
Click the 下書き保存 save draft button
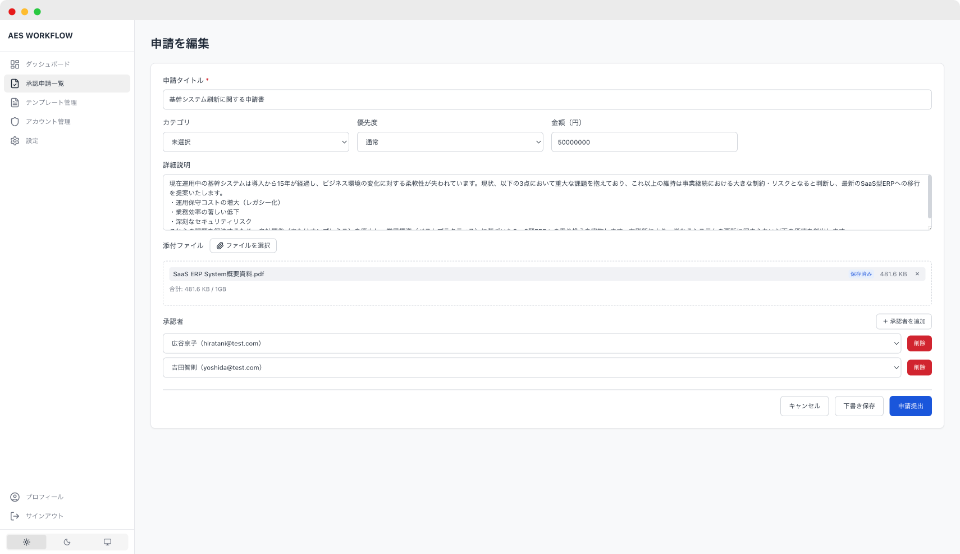[859, 406]
